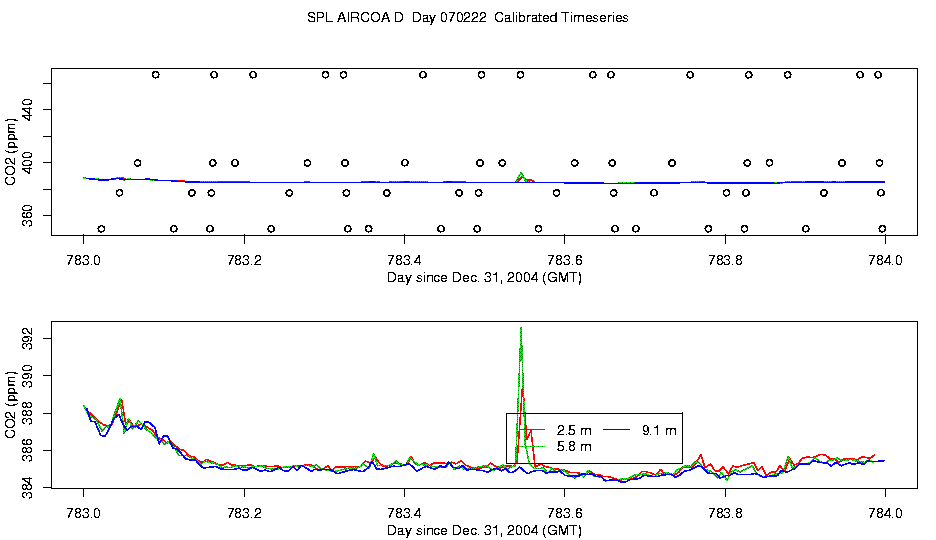Click the '783.2' x-axis tick of top plot

pos(244,260)
